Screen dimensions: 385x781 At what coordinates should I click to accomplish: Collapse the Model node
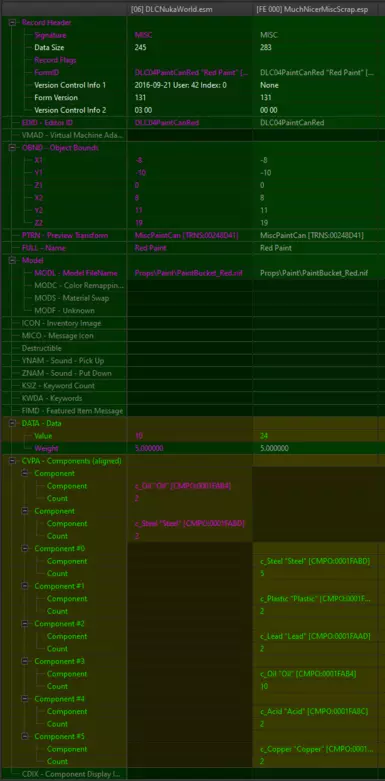11,260
